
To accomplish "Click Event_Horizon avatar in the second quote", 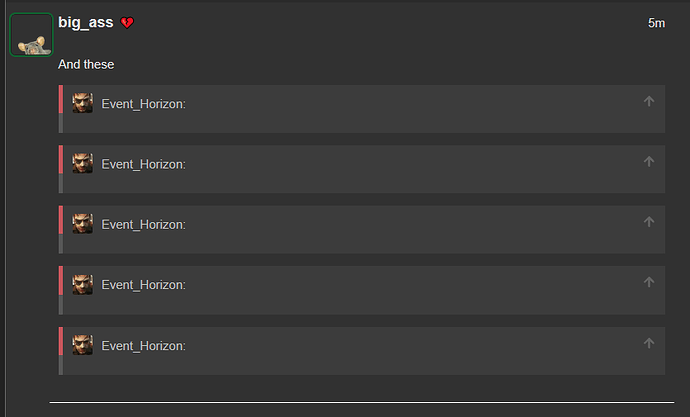I will [x=83, y=163].
